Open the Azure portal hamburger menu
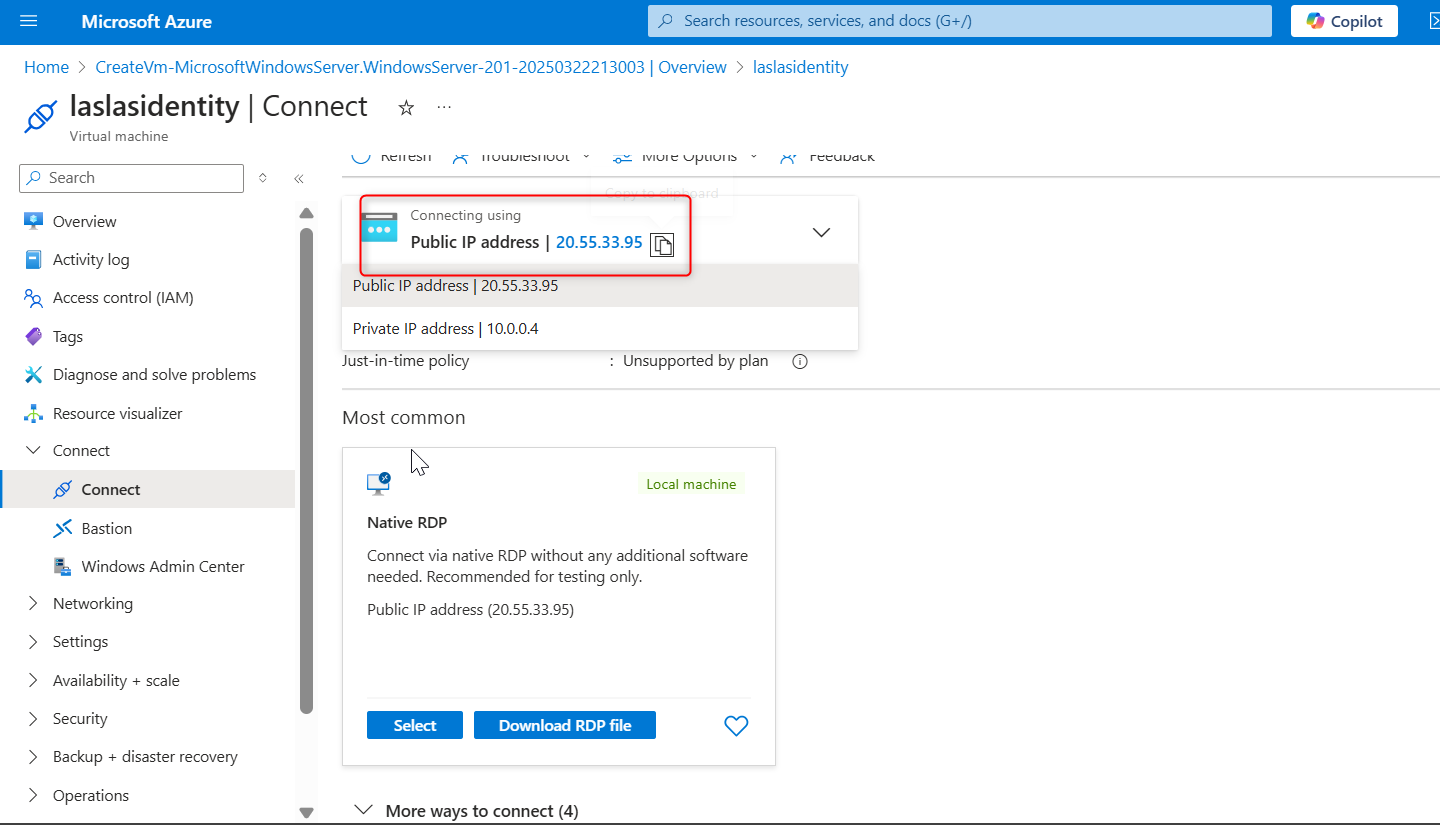The image size is (1440, 825). [x=28, y=21]
